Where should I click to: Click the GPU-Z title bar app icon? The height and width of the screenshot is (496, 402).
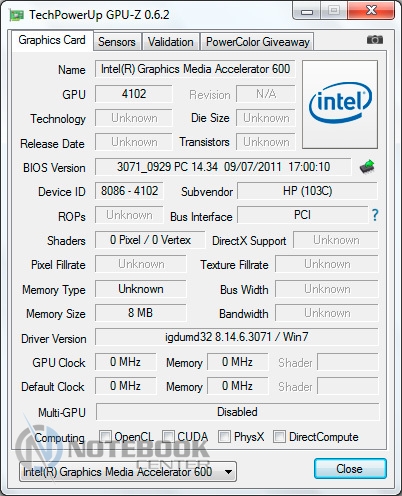16,15
